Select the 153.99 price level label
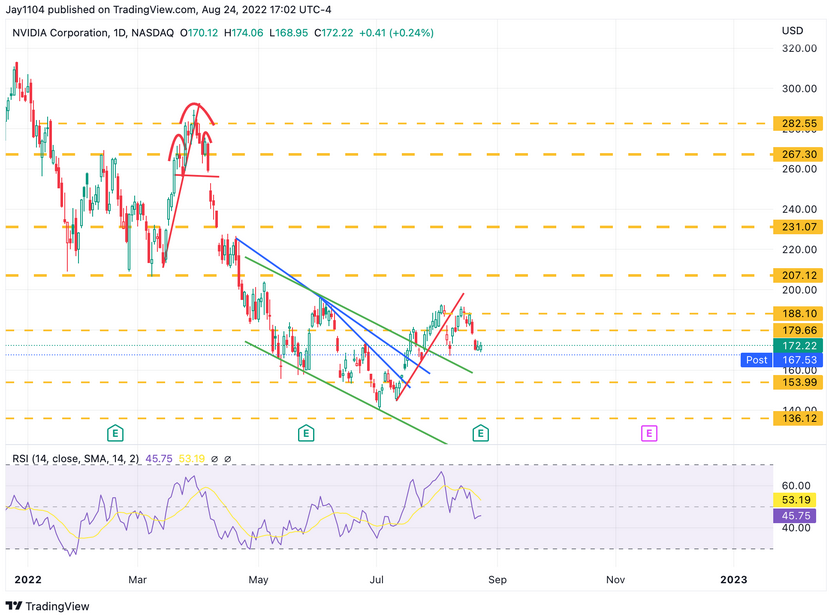 click(798, 382)
